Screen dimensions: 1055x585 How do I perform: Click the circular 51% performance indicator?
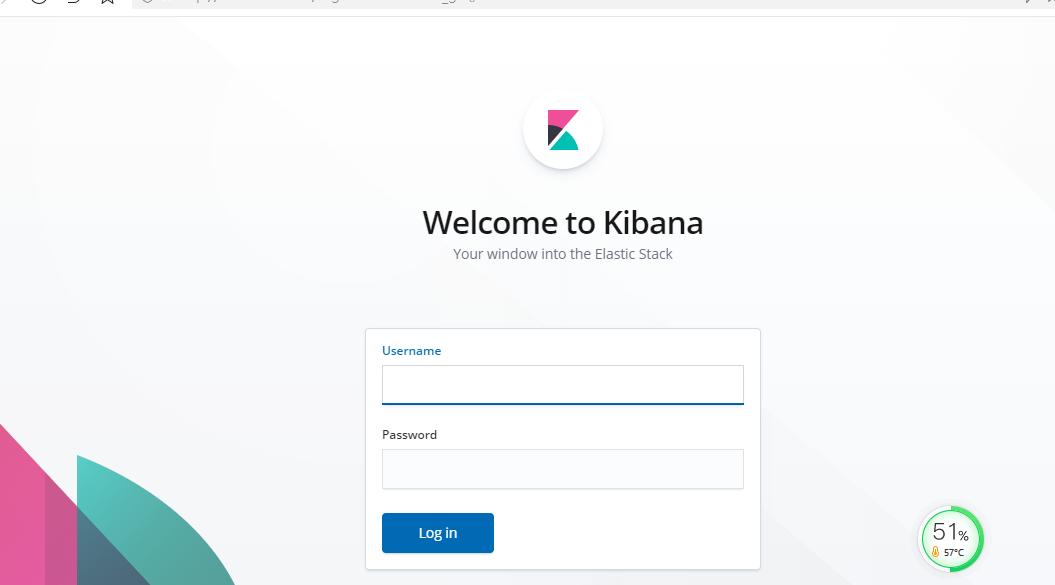949,538
